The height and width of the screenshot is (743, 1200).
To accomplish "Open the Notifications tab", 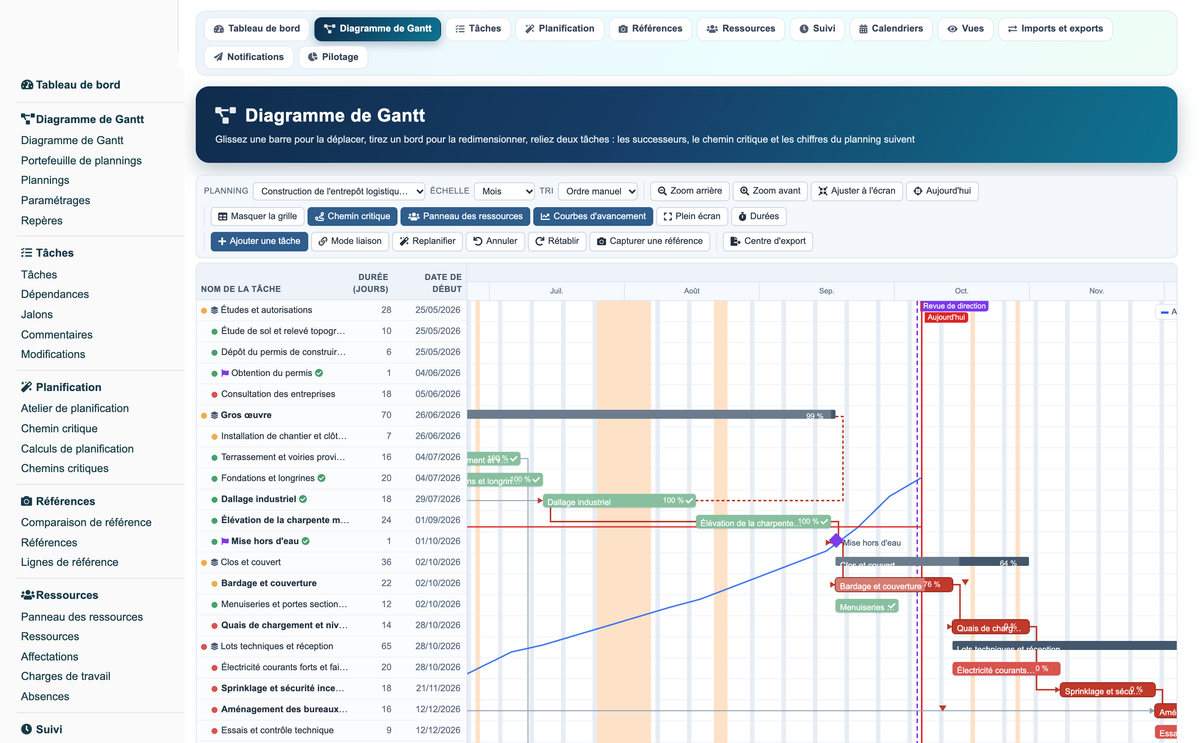I will 249,57.
